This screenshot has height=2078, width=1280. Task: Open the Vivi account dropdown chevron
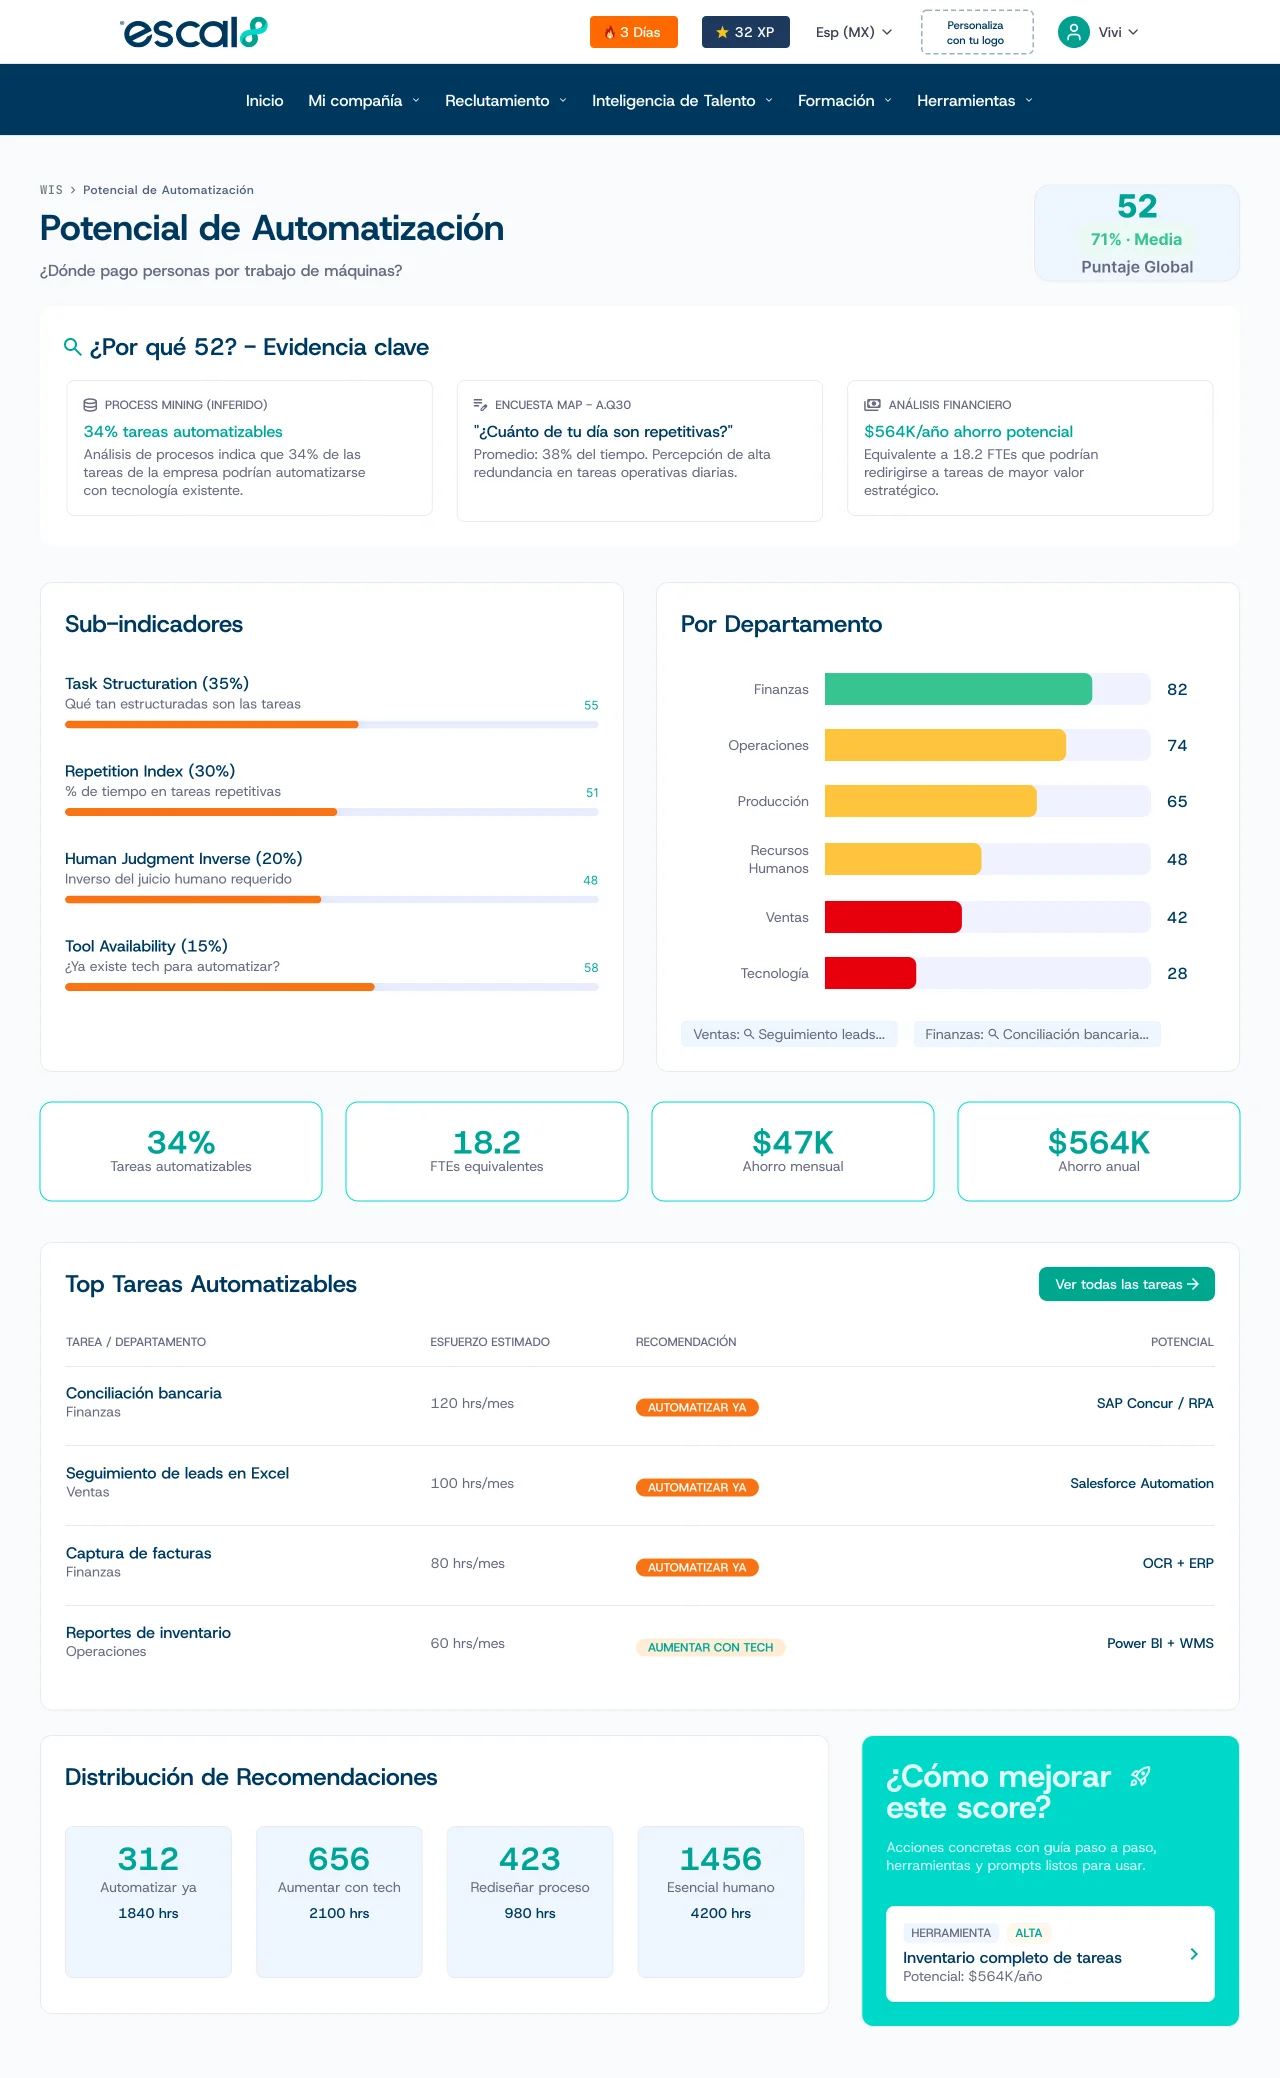1133,32
